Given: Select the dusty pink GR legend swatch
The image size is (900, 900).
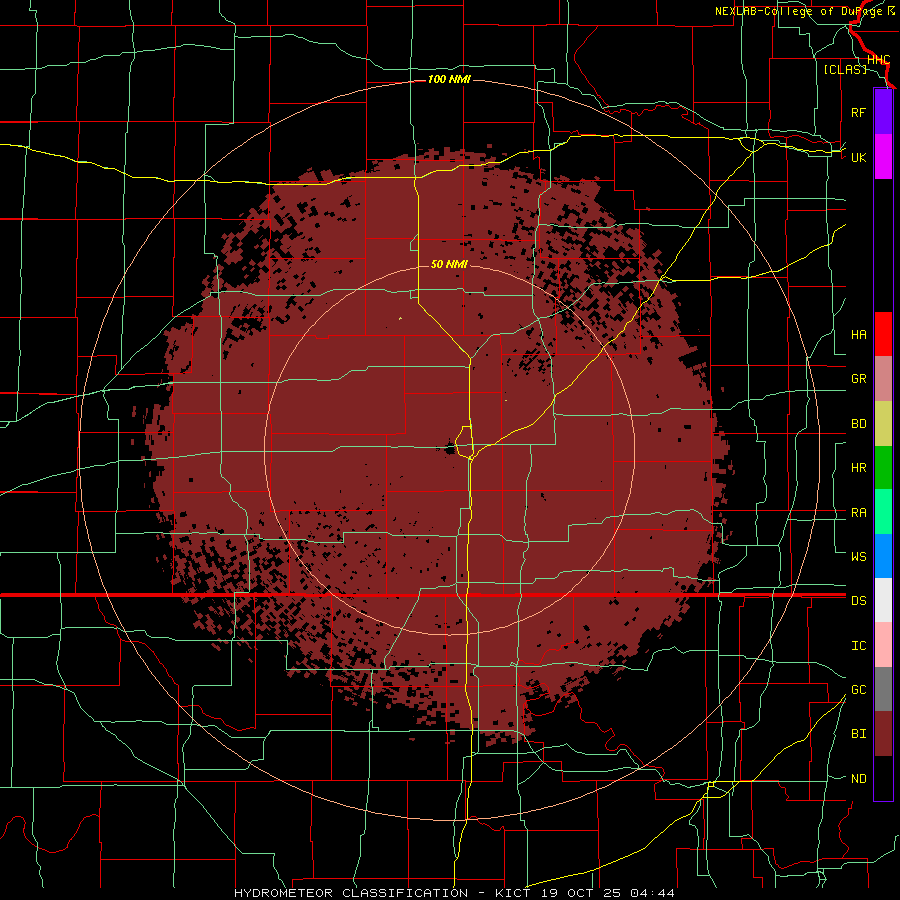Looking at the screenshot, I should tap(883, 379).
